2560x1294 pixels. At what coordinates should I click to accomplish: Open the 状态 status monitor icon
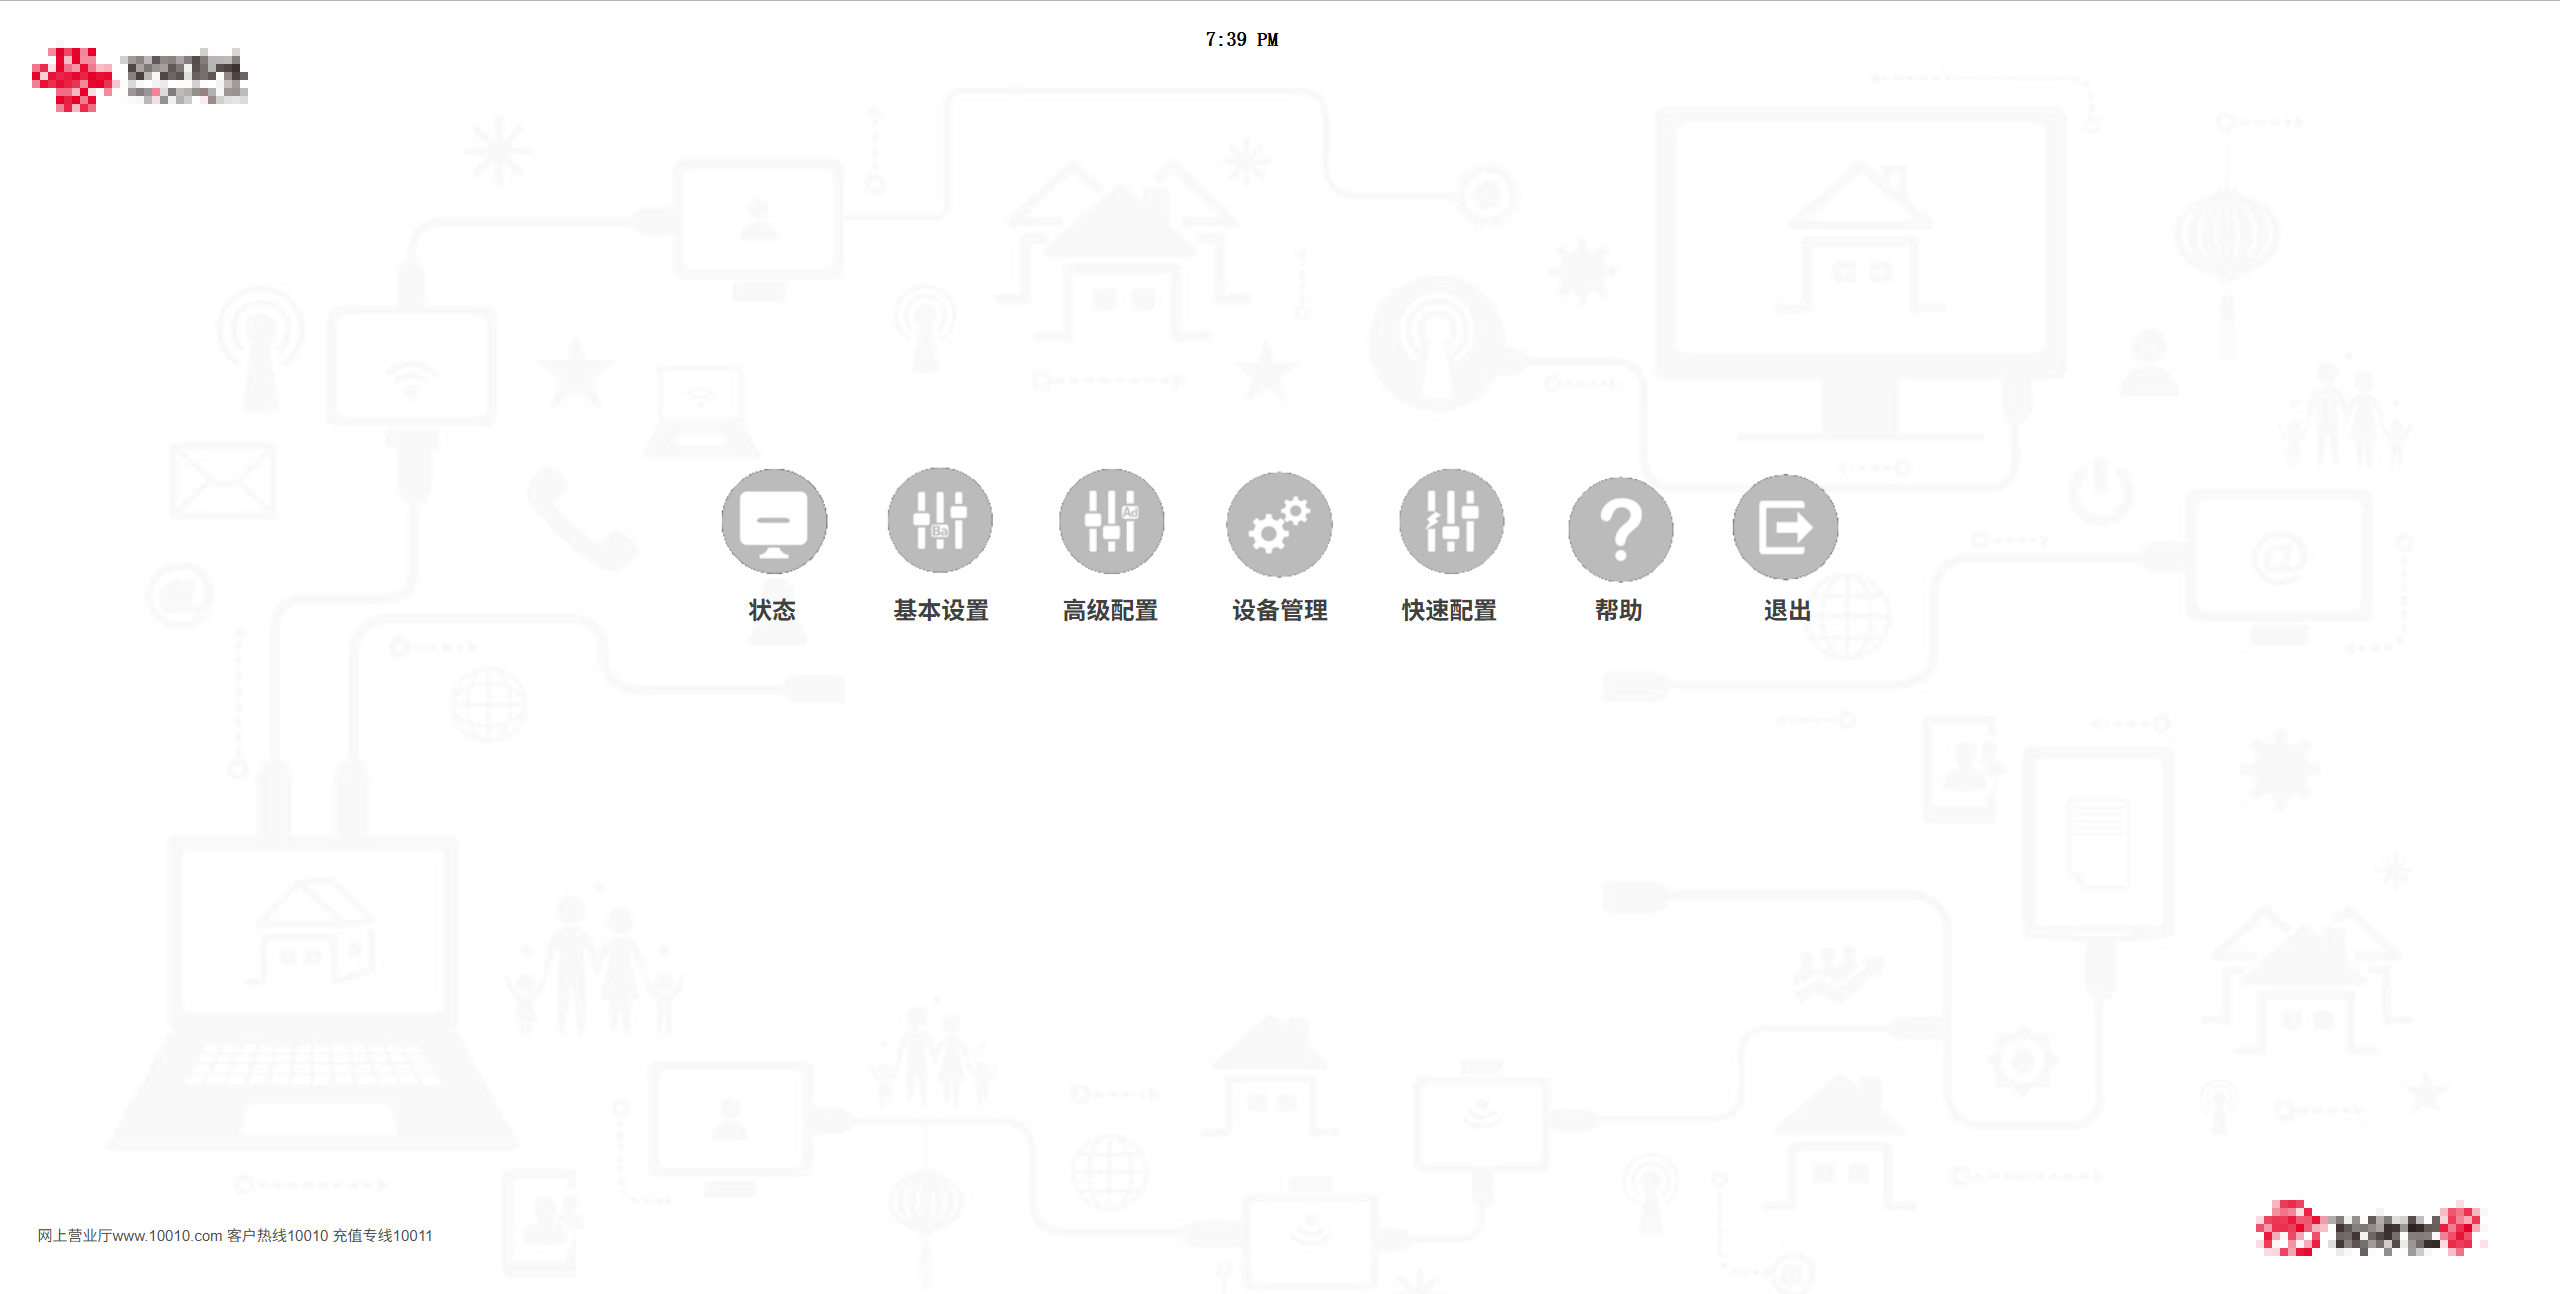774,521
